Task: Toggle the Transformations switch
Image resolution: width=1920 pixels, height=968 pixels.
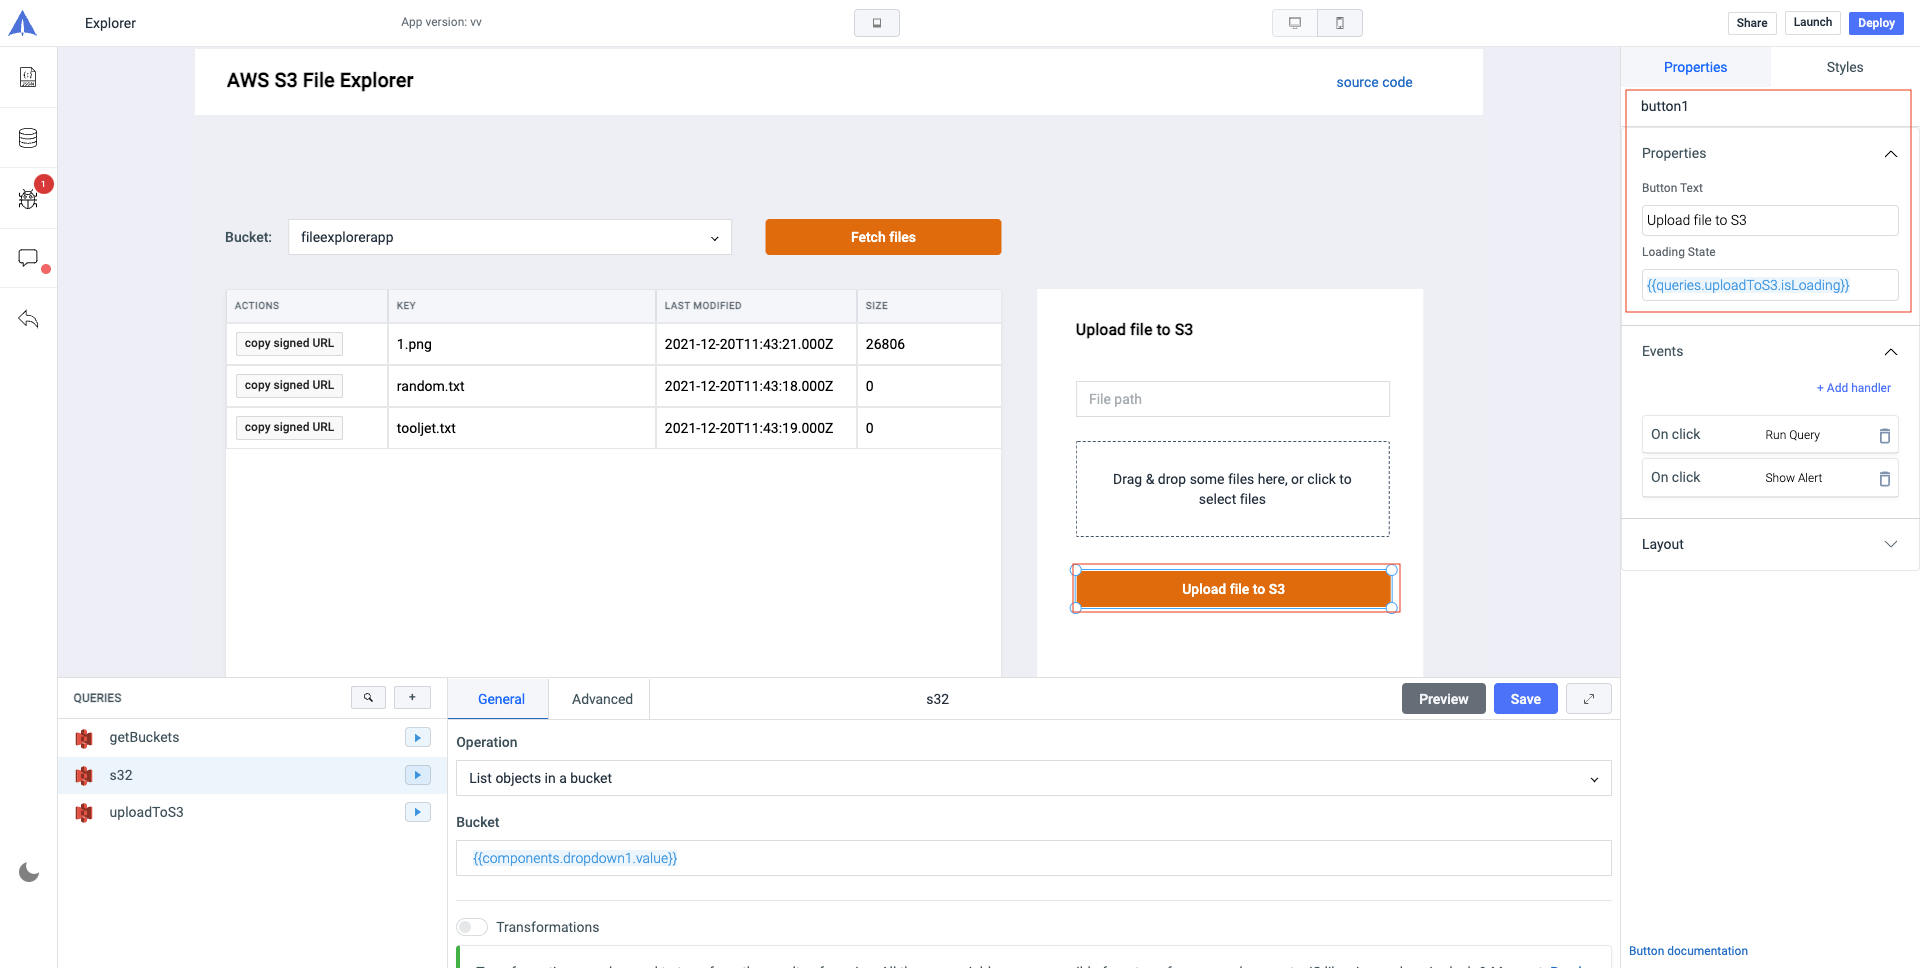Action: (x=472, y=927)
